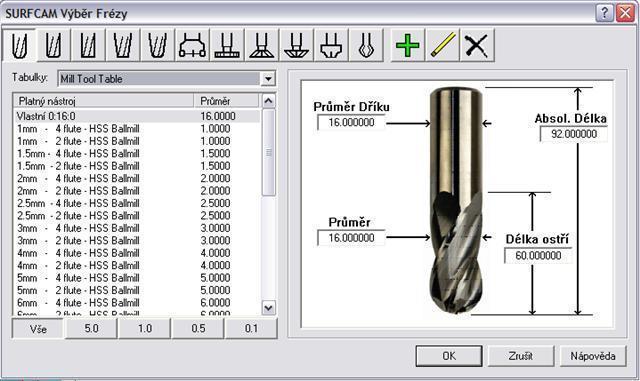Choose the corner rounding cutter icon
Viewport: 640px width, 381px height.
[x=331, y=45]
